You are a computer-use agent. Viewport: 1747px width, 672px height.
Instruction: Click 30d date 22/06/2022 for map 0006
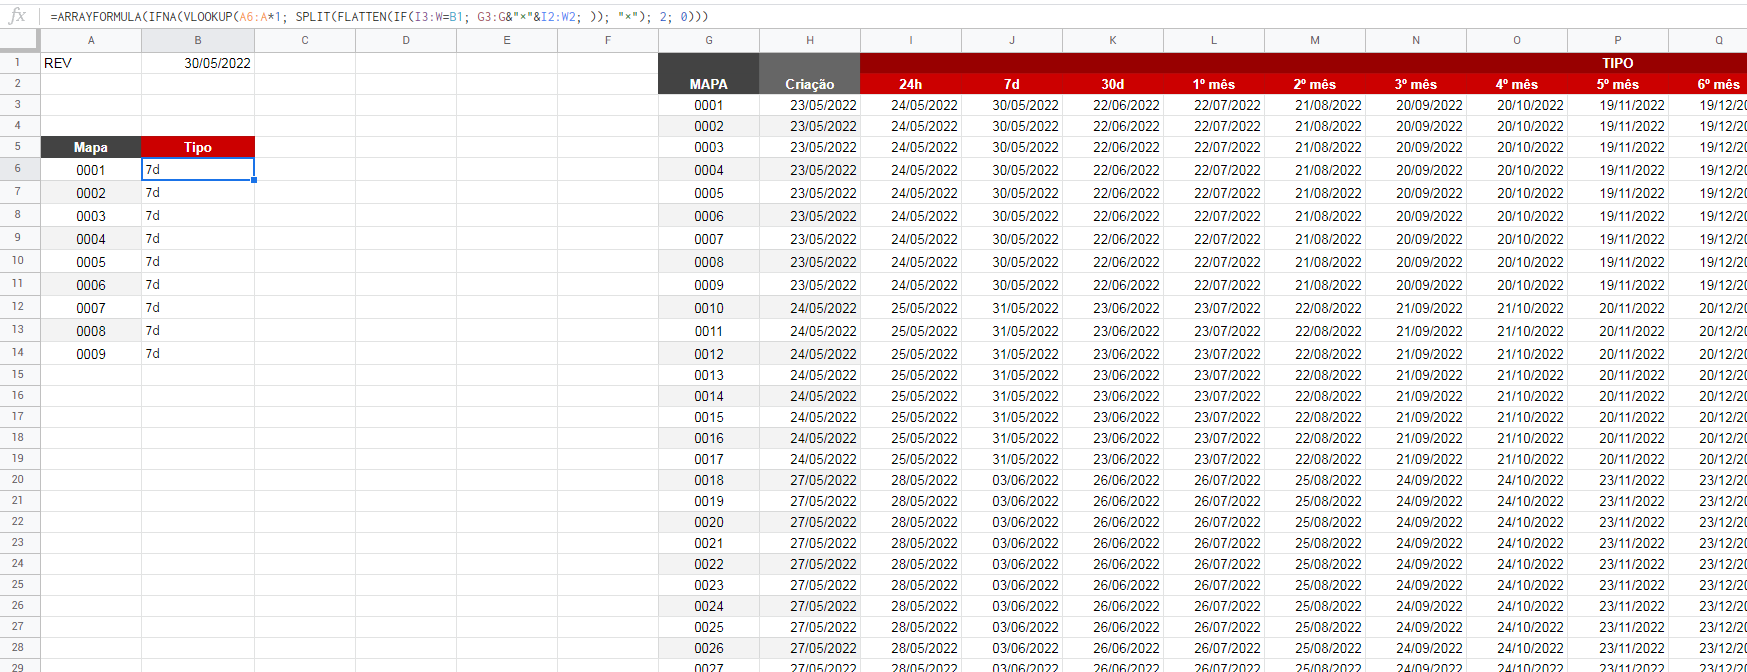pos(1113,216)
